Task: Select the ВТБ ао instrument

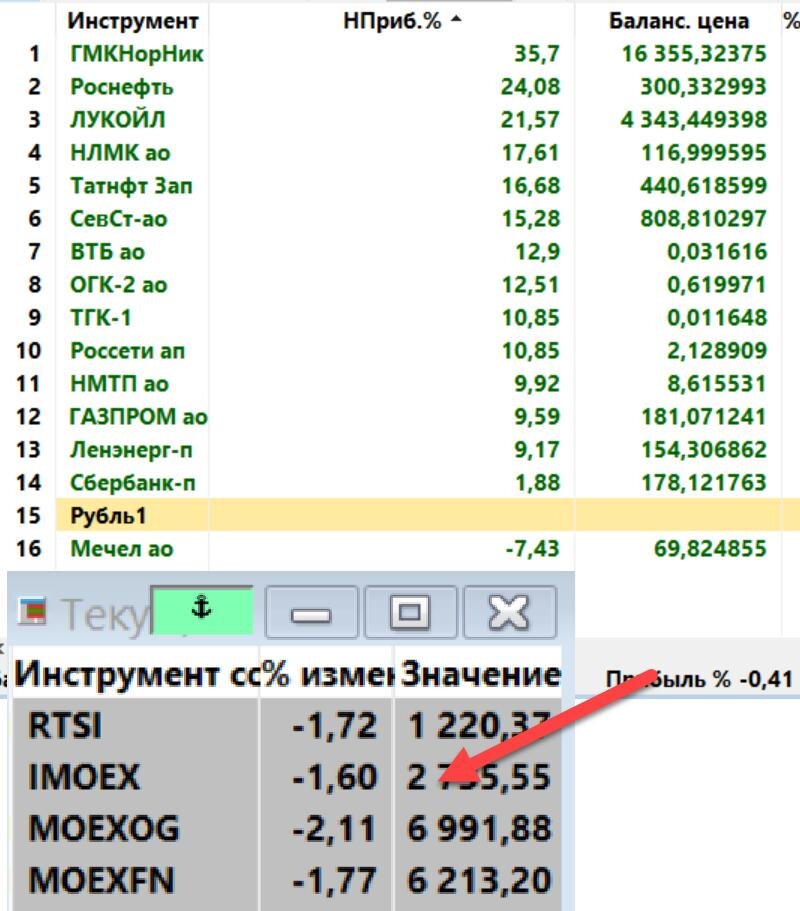Action: click(107, 252)
